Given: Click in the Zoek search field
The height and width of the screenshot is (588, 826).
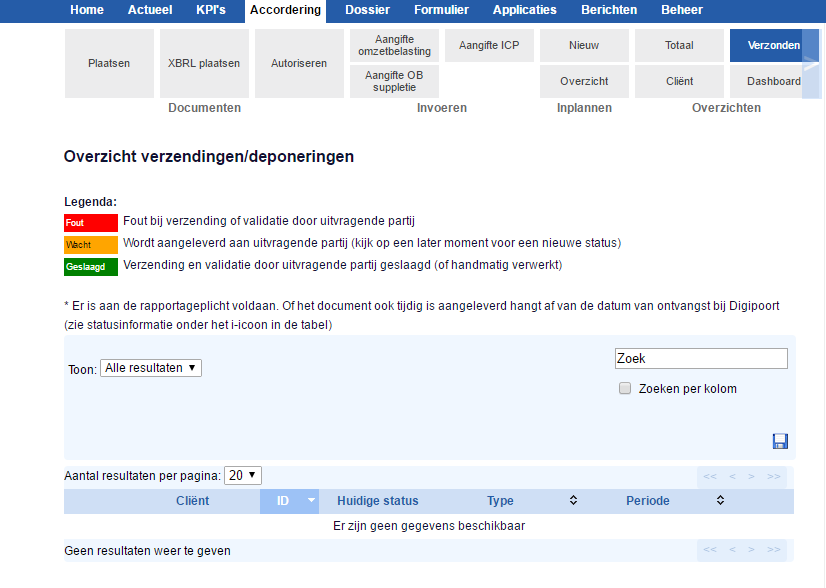Looking at the screenshot, I should tap(701, 358).
